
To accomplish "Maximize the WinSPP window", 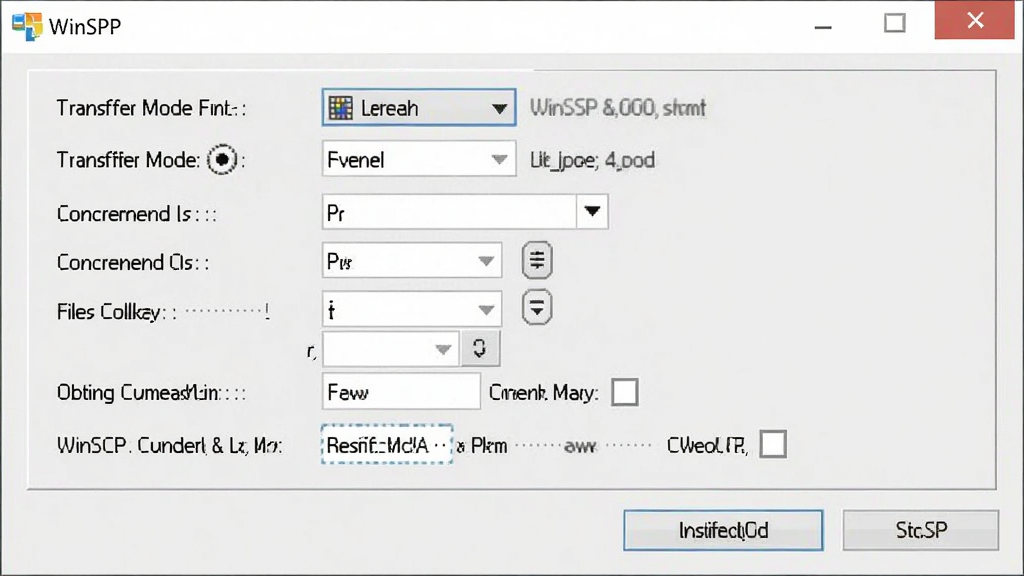I will click(895, 24).
